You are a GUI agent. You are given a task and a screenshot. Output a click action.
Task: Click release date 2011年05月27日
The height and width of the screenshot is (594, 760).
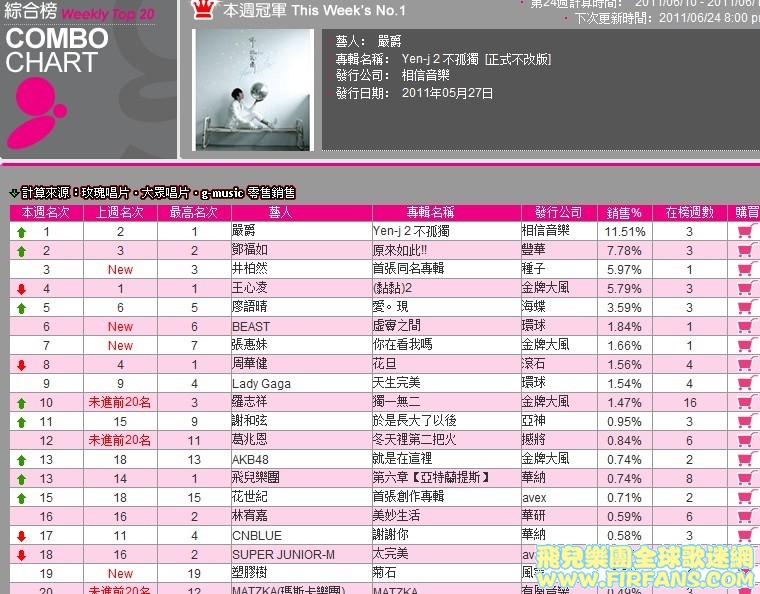tap(447, 93)
